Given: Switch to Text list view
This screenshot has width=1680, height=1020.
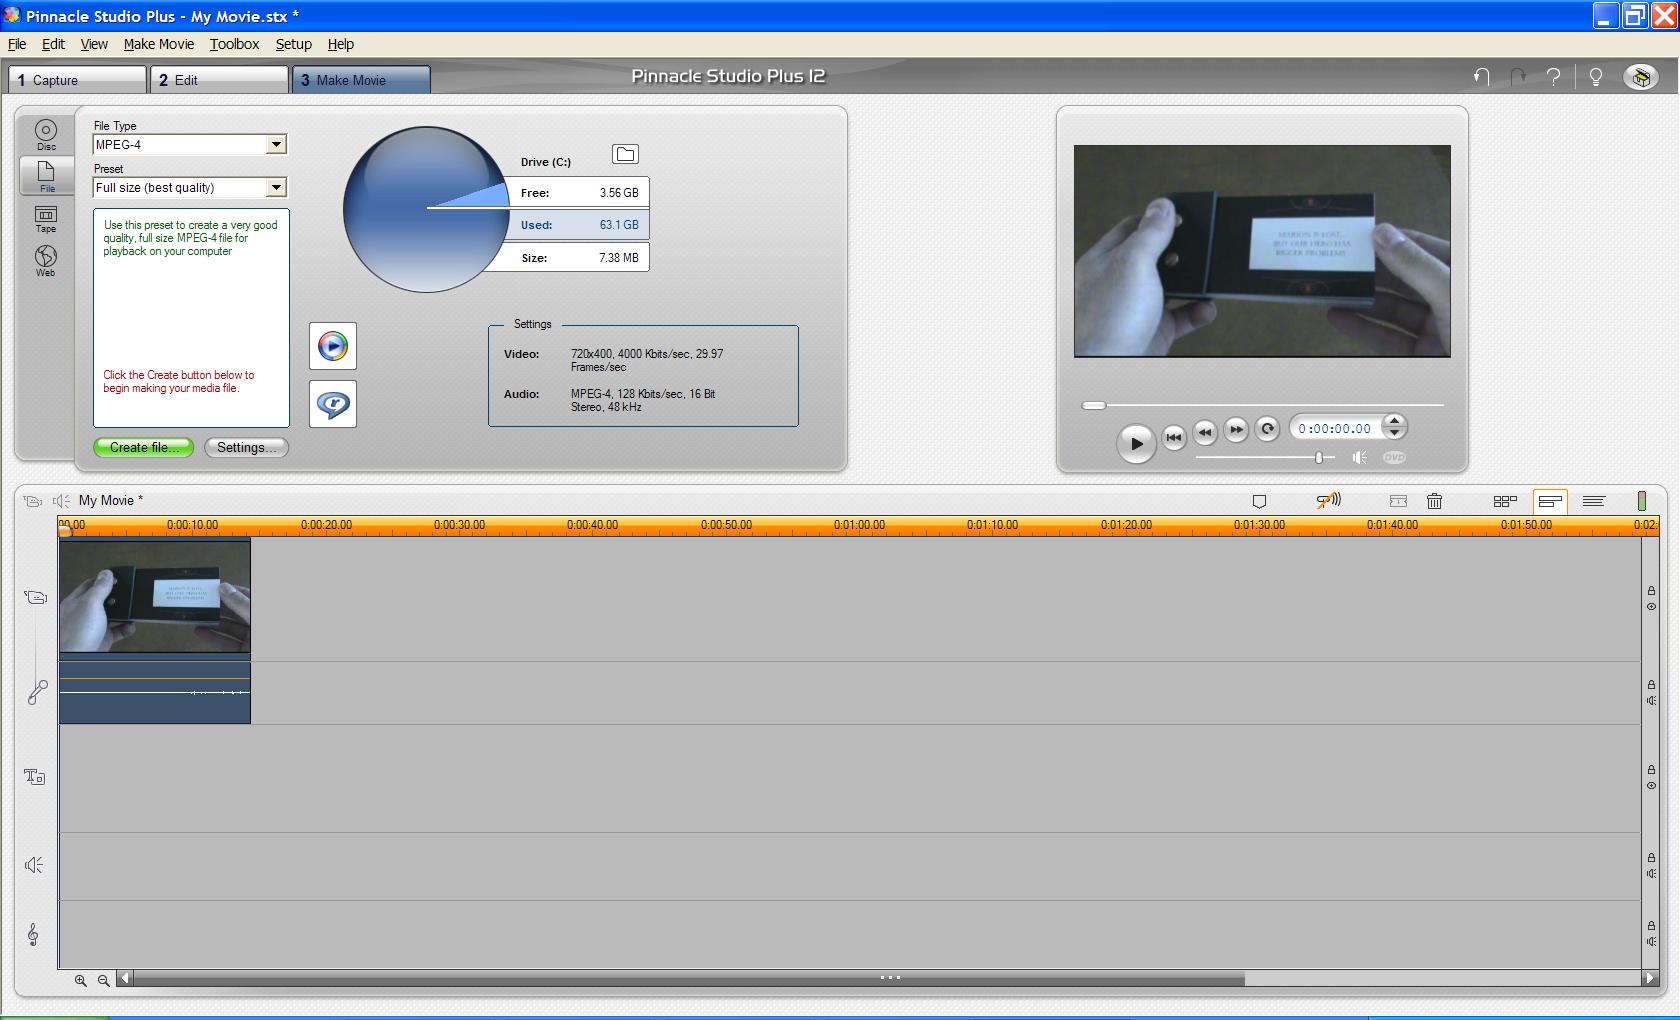Looking at the screenshot, I should 1594,501.
